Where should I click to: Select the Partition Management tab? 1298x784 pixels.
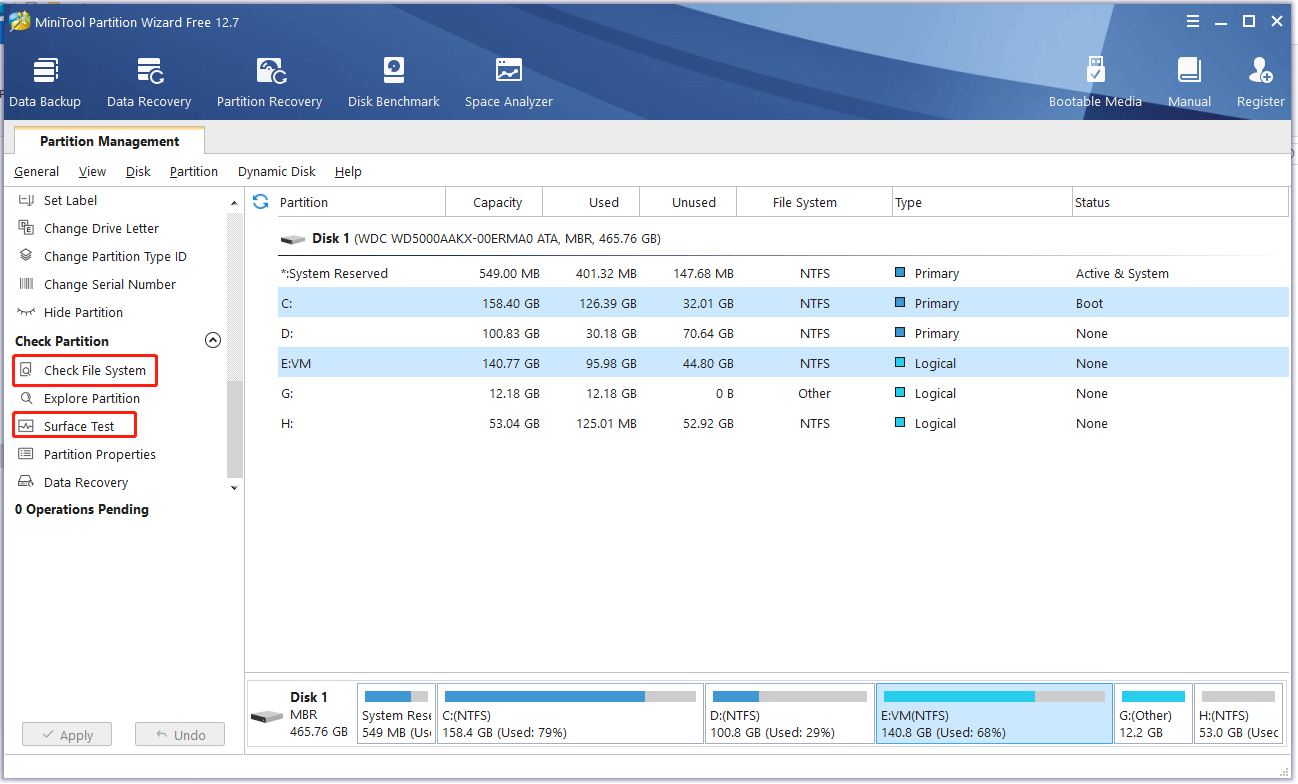coord(110,141)
